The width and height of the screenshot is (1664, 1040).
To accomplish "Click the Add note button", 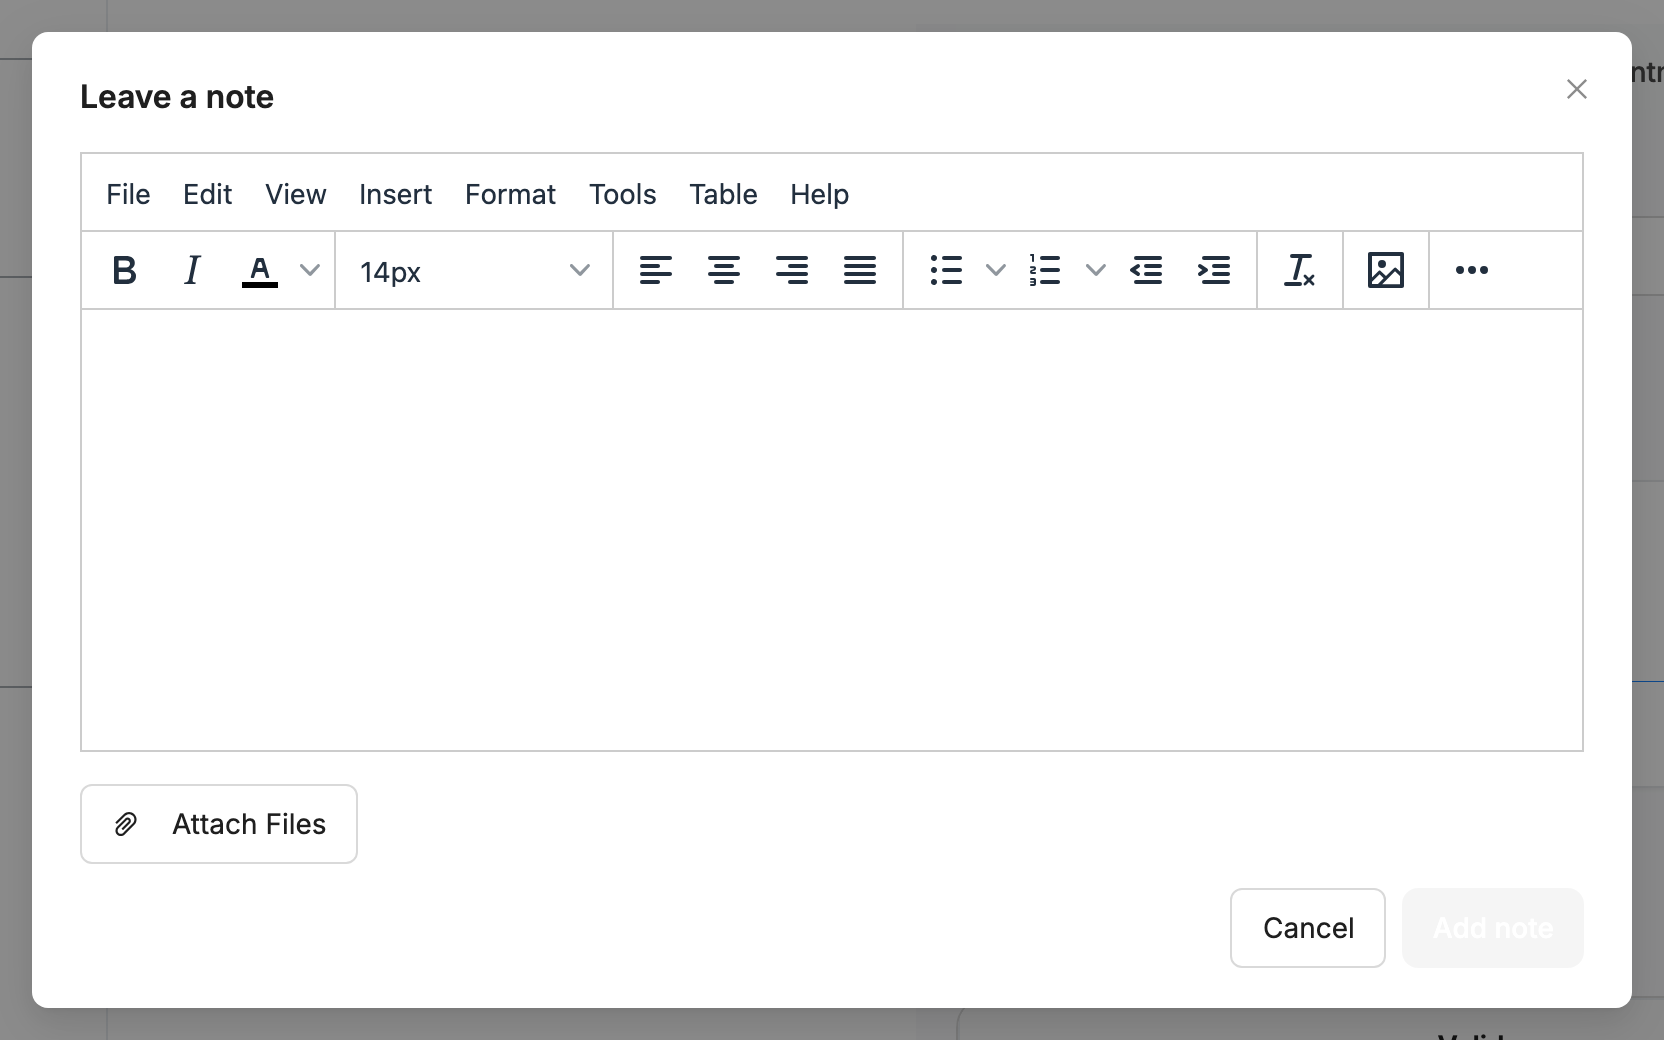I will 1493,928.
